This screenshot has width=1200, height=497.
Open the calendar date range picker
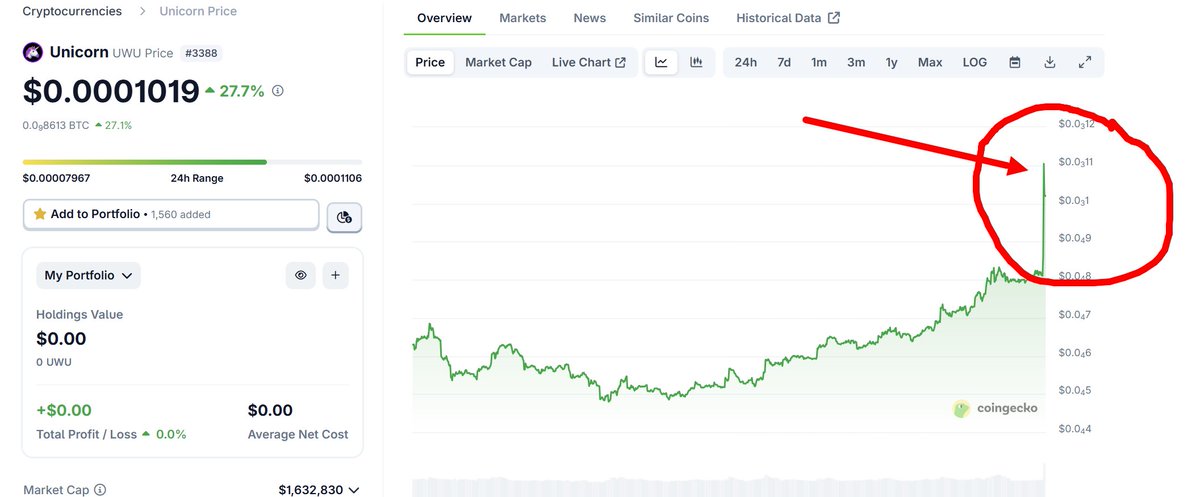tap(1015, 62)
